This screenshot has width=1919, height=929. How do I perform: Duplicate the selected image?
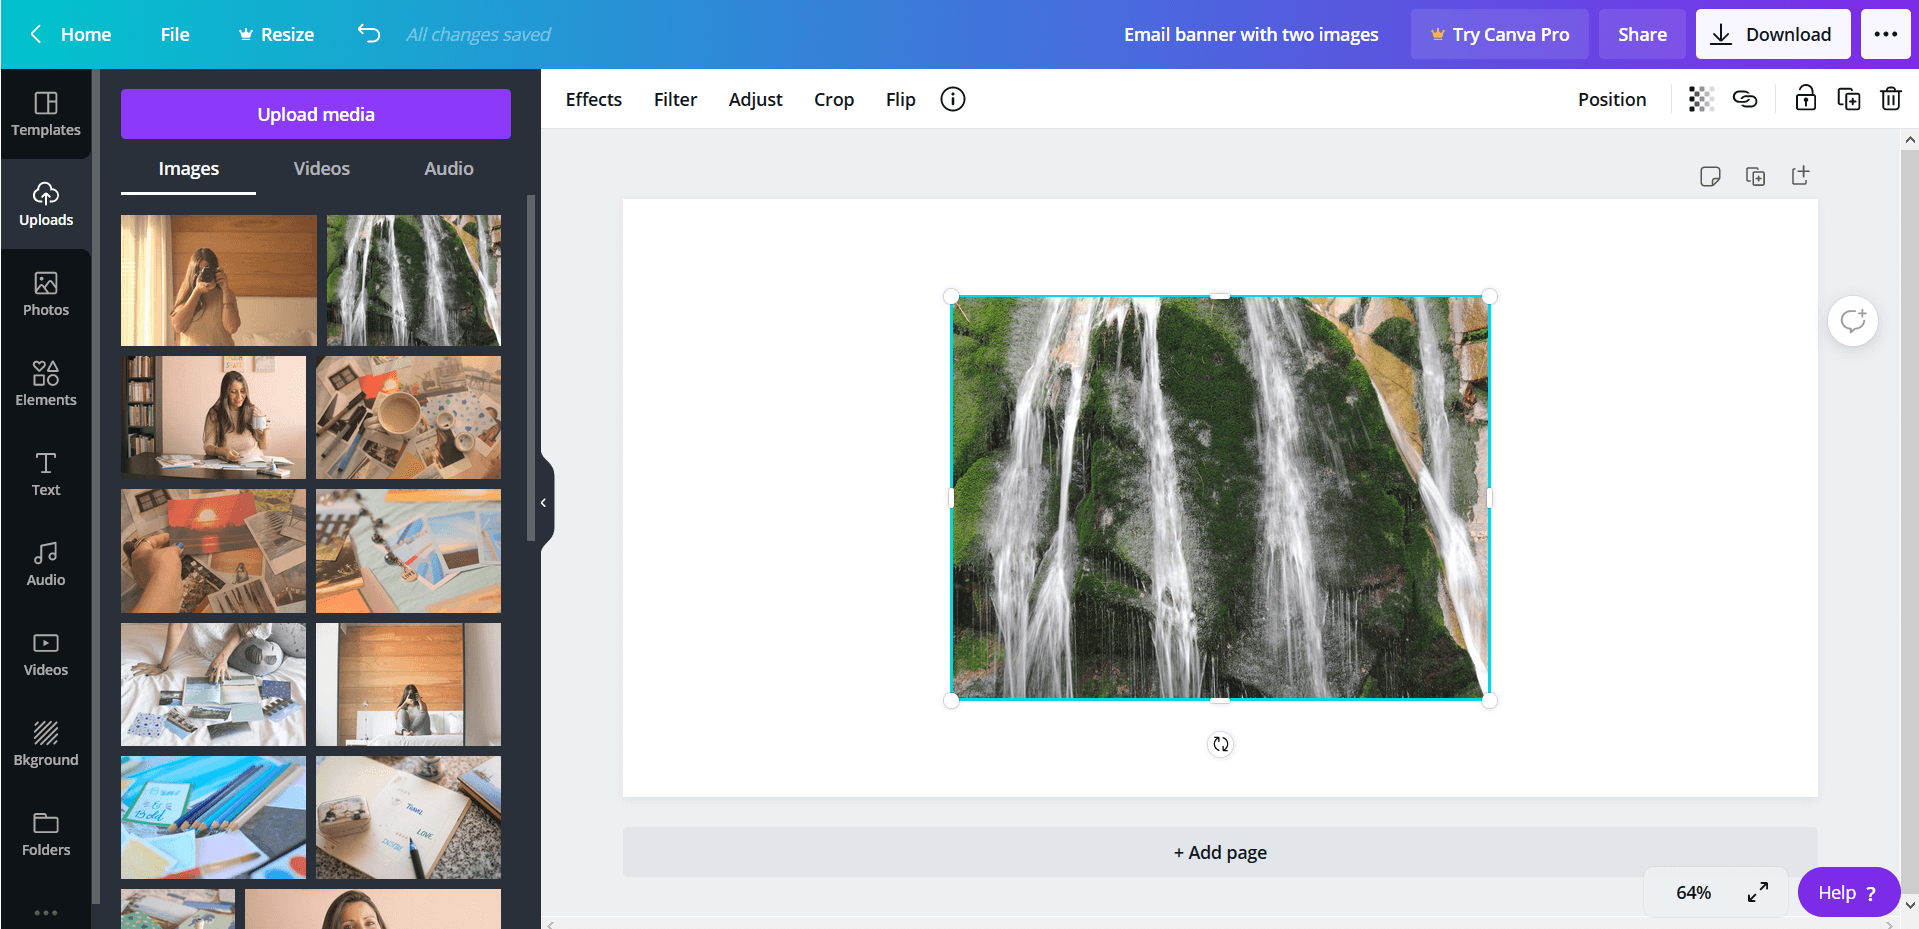pos(1848,99)
